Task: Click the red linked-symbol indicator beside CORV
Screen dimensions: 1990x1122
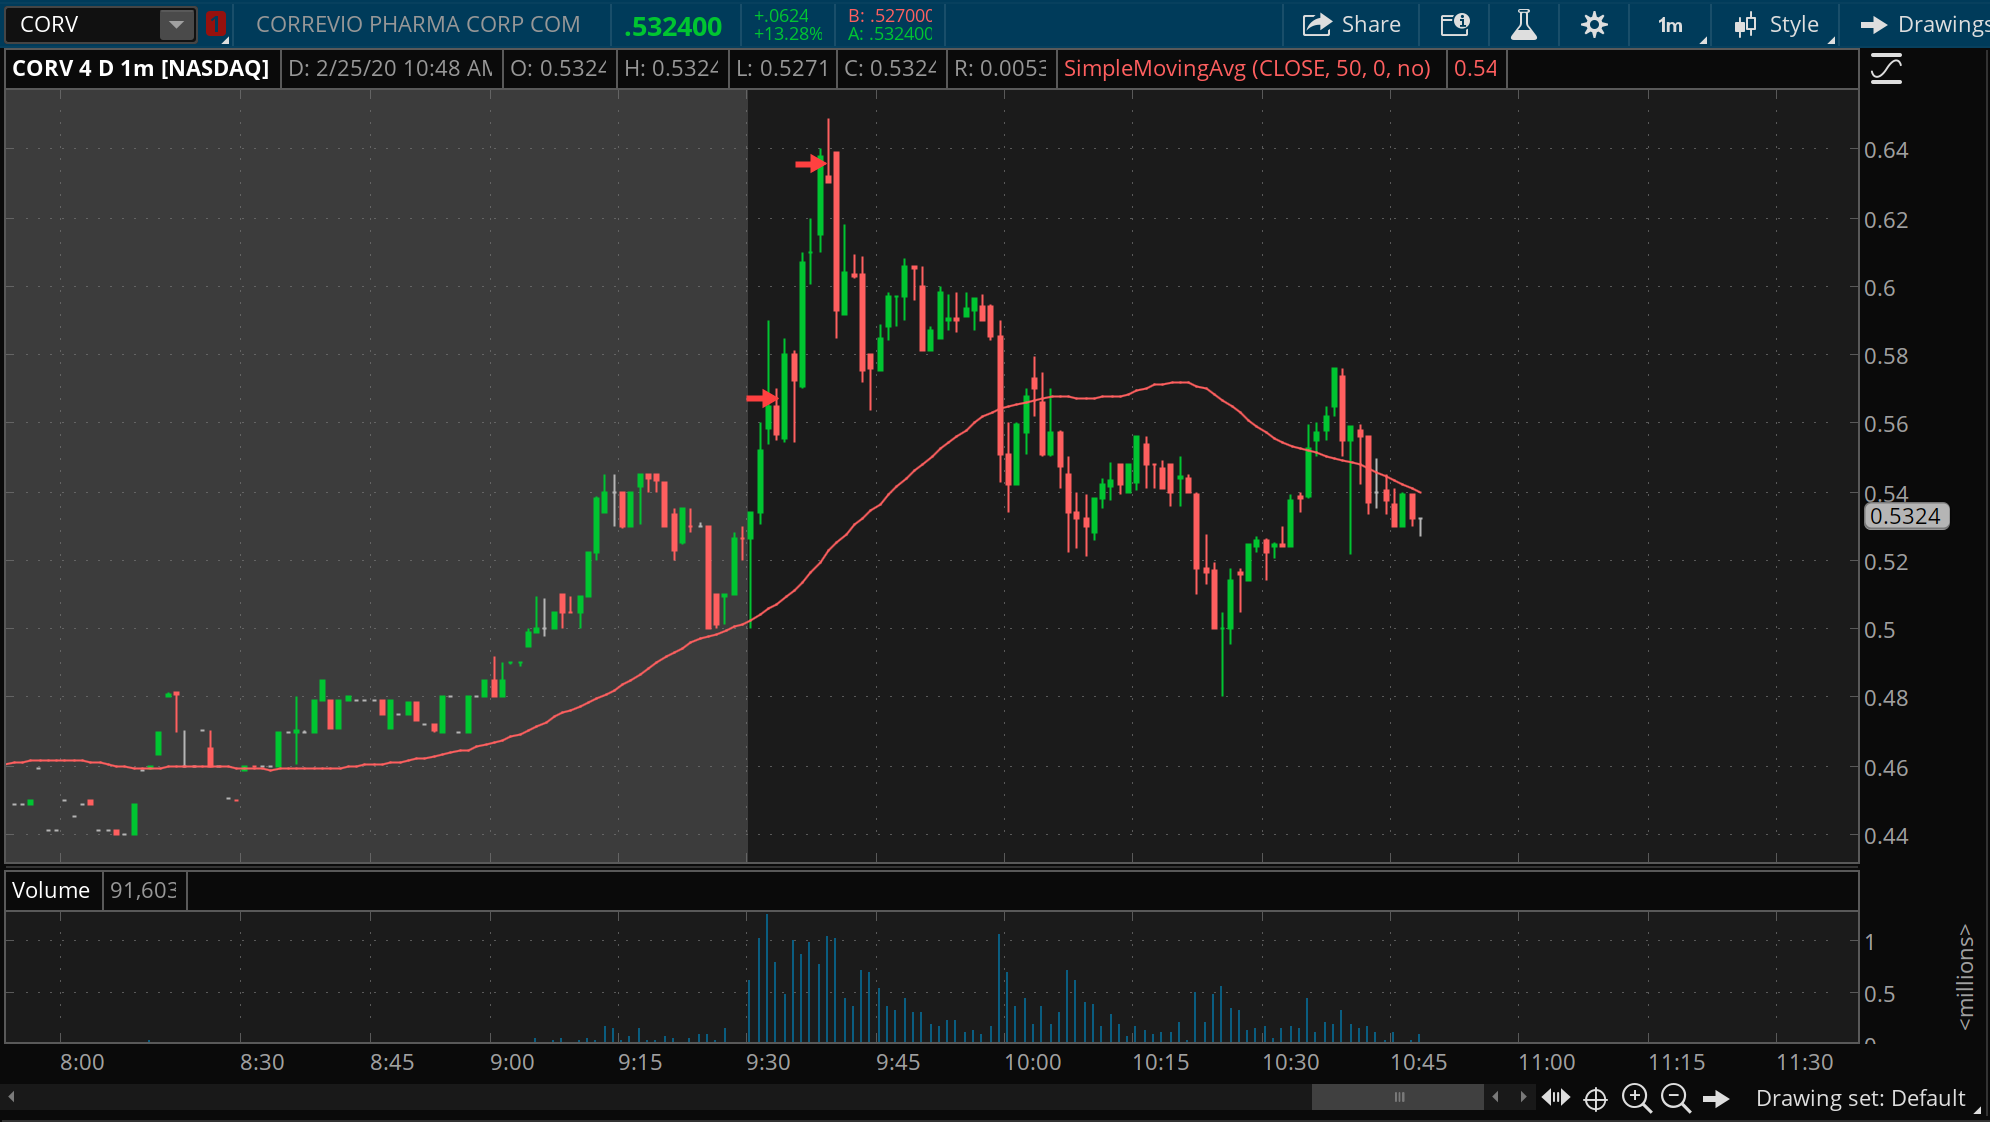Action: click(x=214, y=25)
